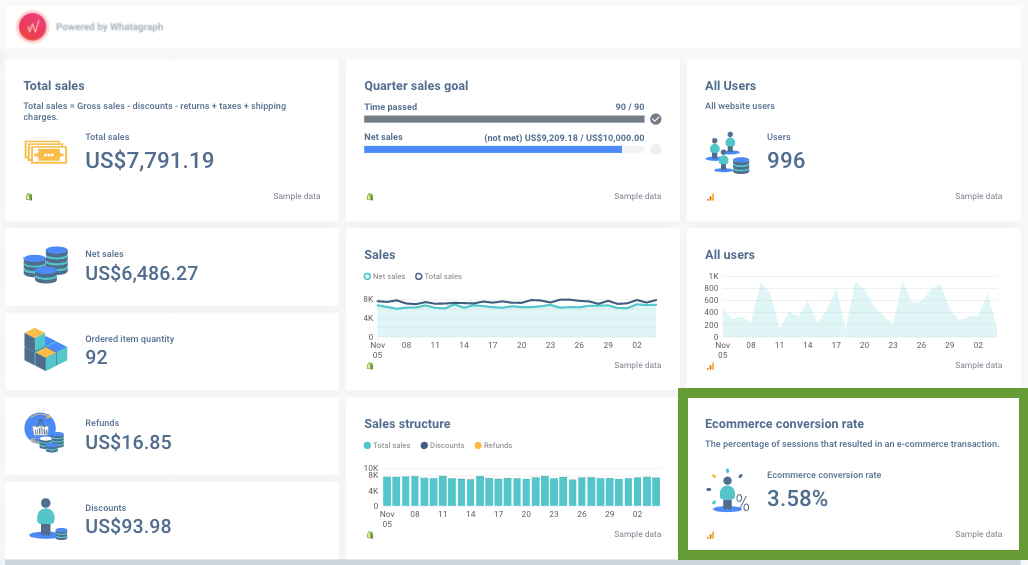Click the (not met) US$9,209.18 / US$10,000.00 text
The width and height of the screenshot is (1028, 565).
point(564,138)
